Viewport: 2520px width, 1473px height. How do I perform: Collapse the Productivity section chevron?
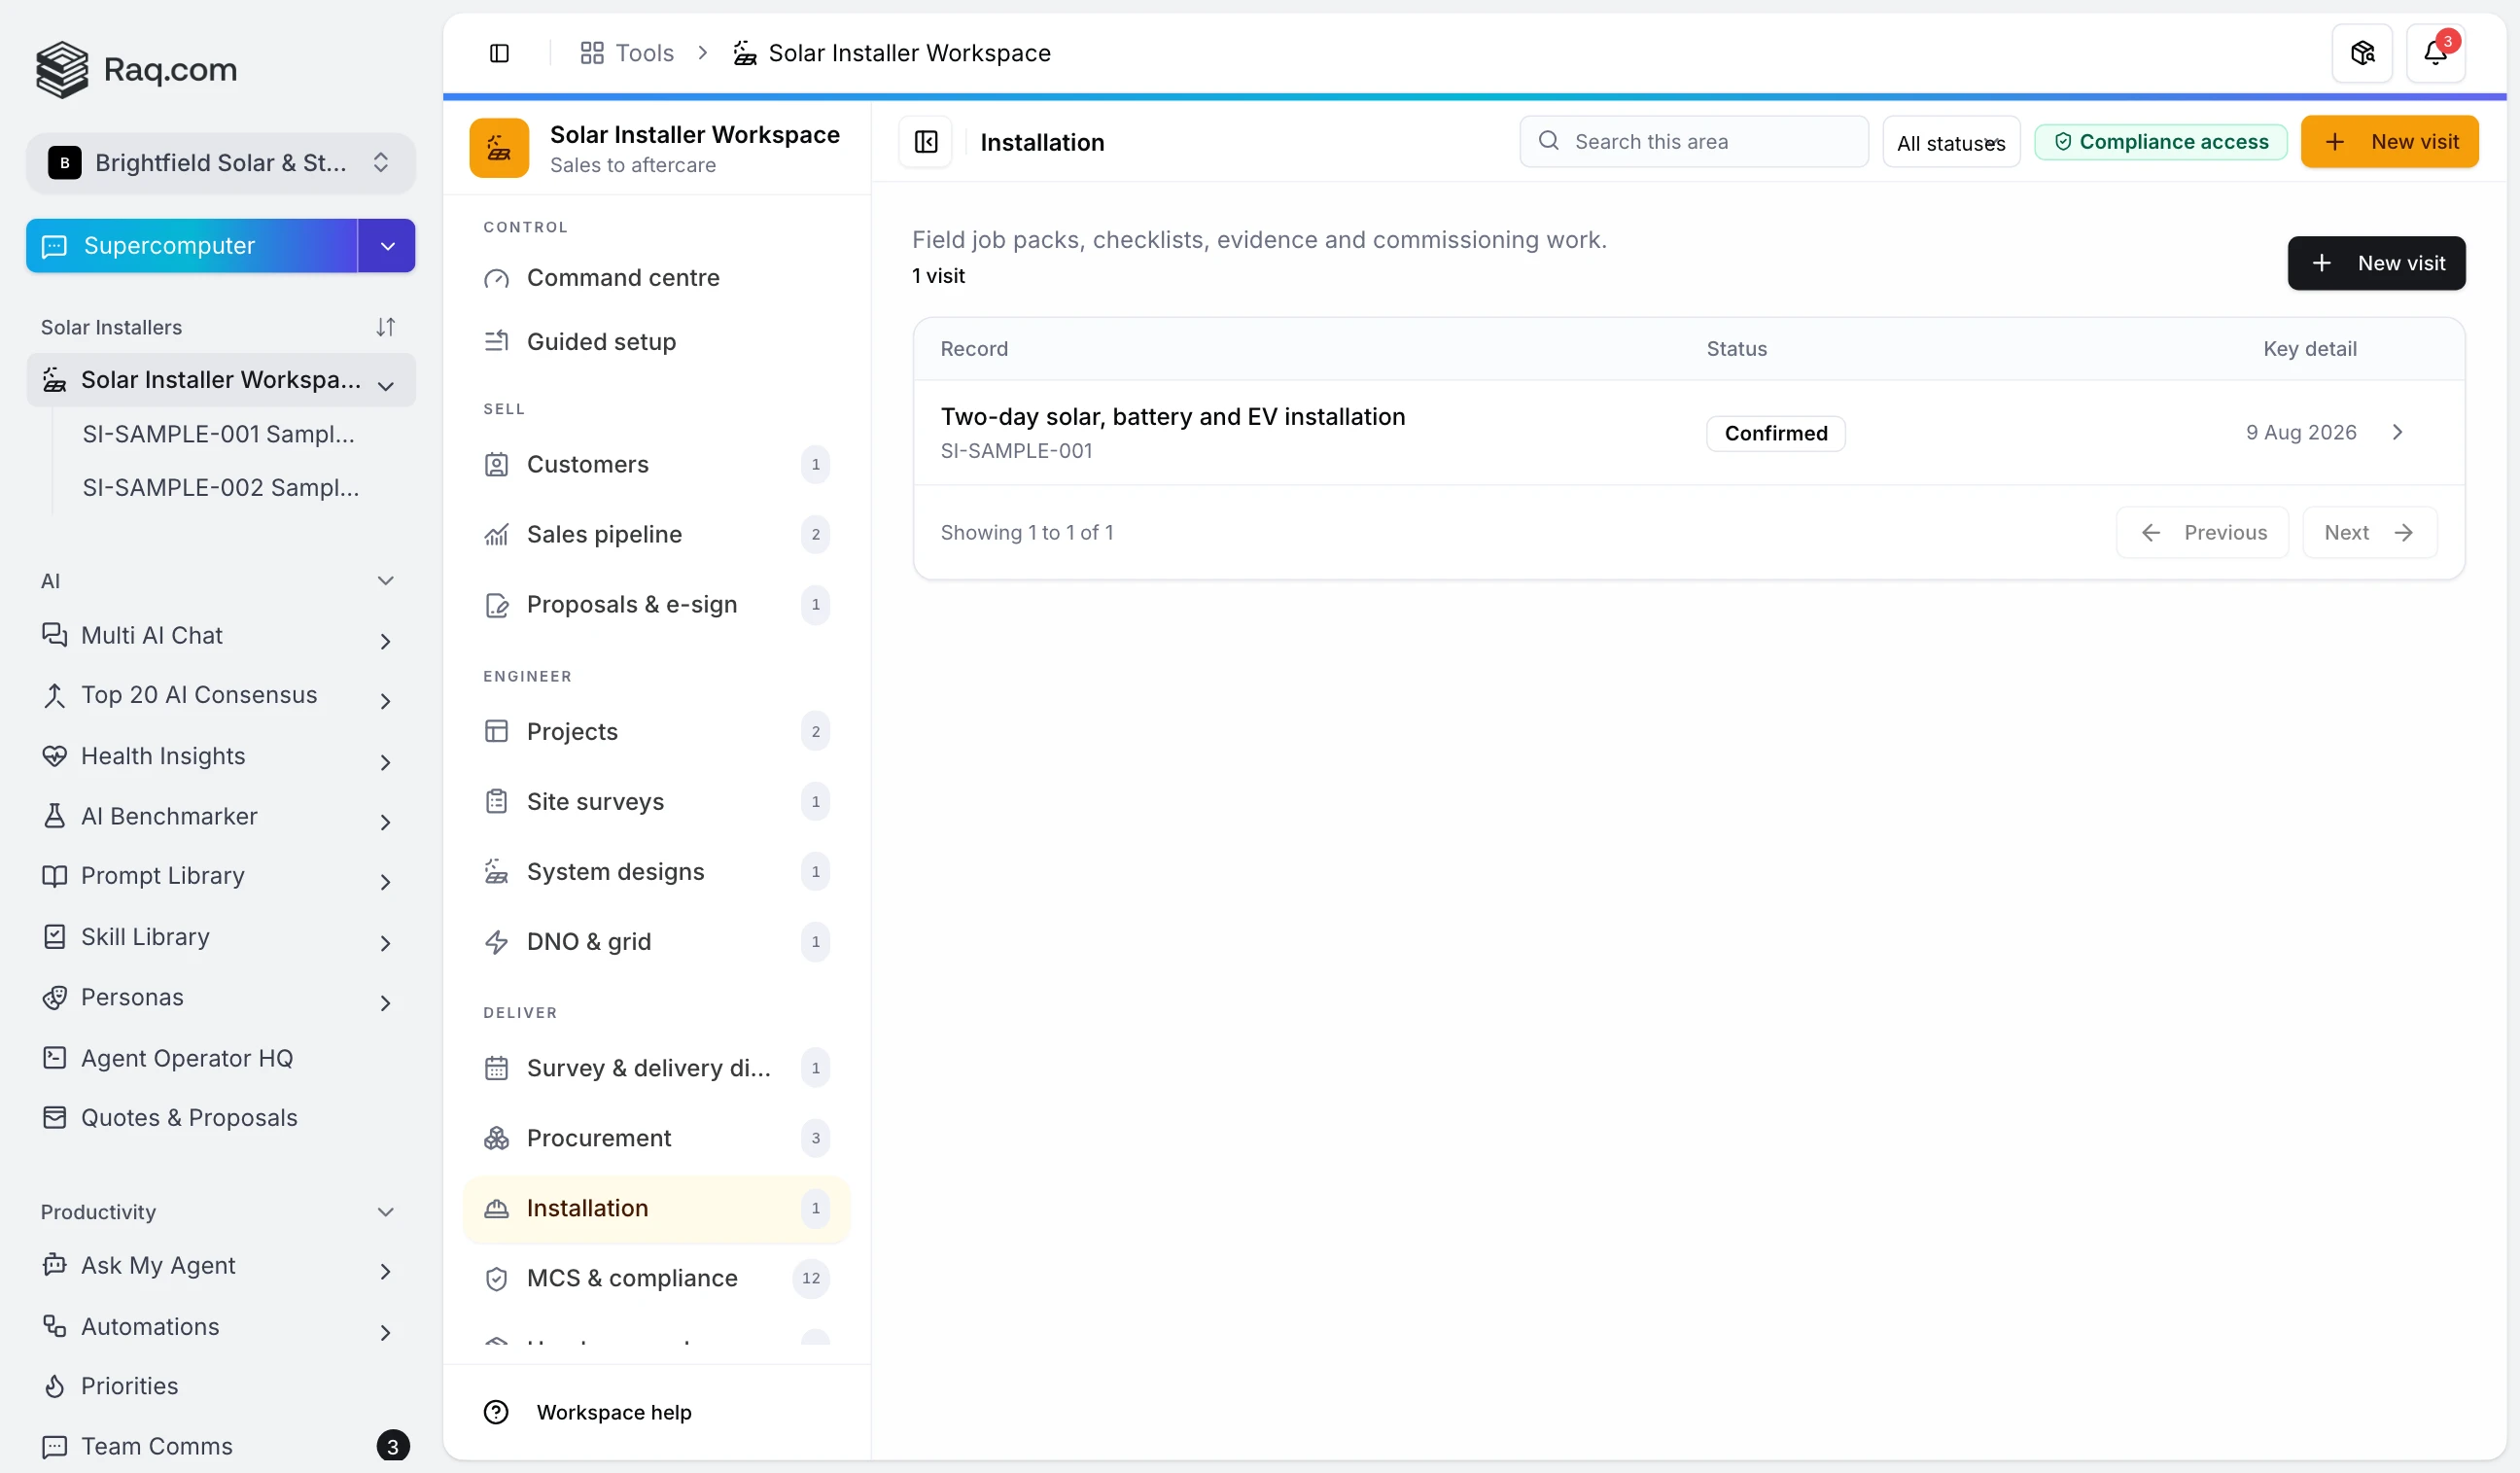tap(386, 1213)
